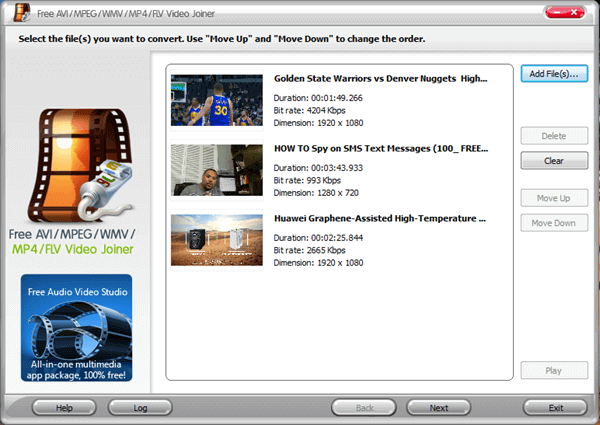Select the Spy on SMS video thumbnail
This screenshot has height=425, width=600.
coord(217,170)
